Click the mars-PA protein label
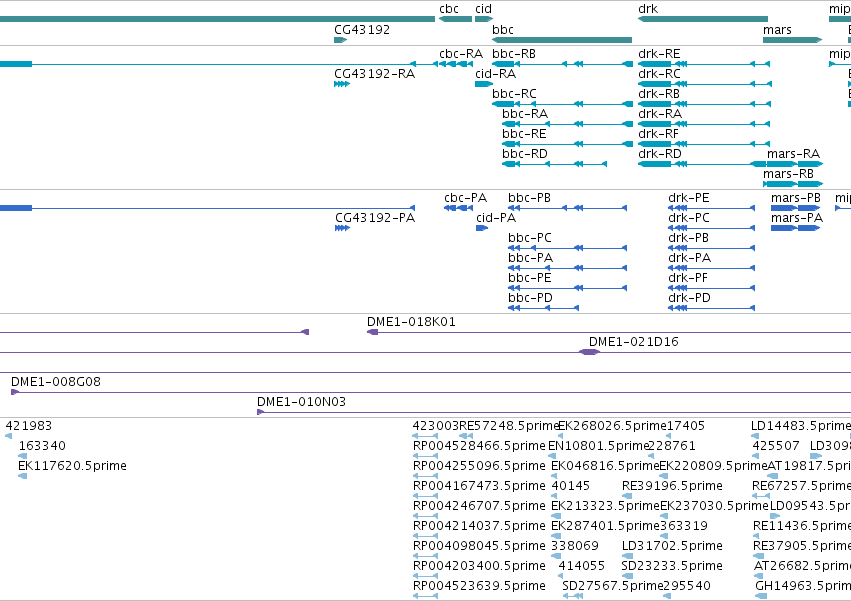Screen dimensions: 851x601 (797, 218)
